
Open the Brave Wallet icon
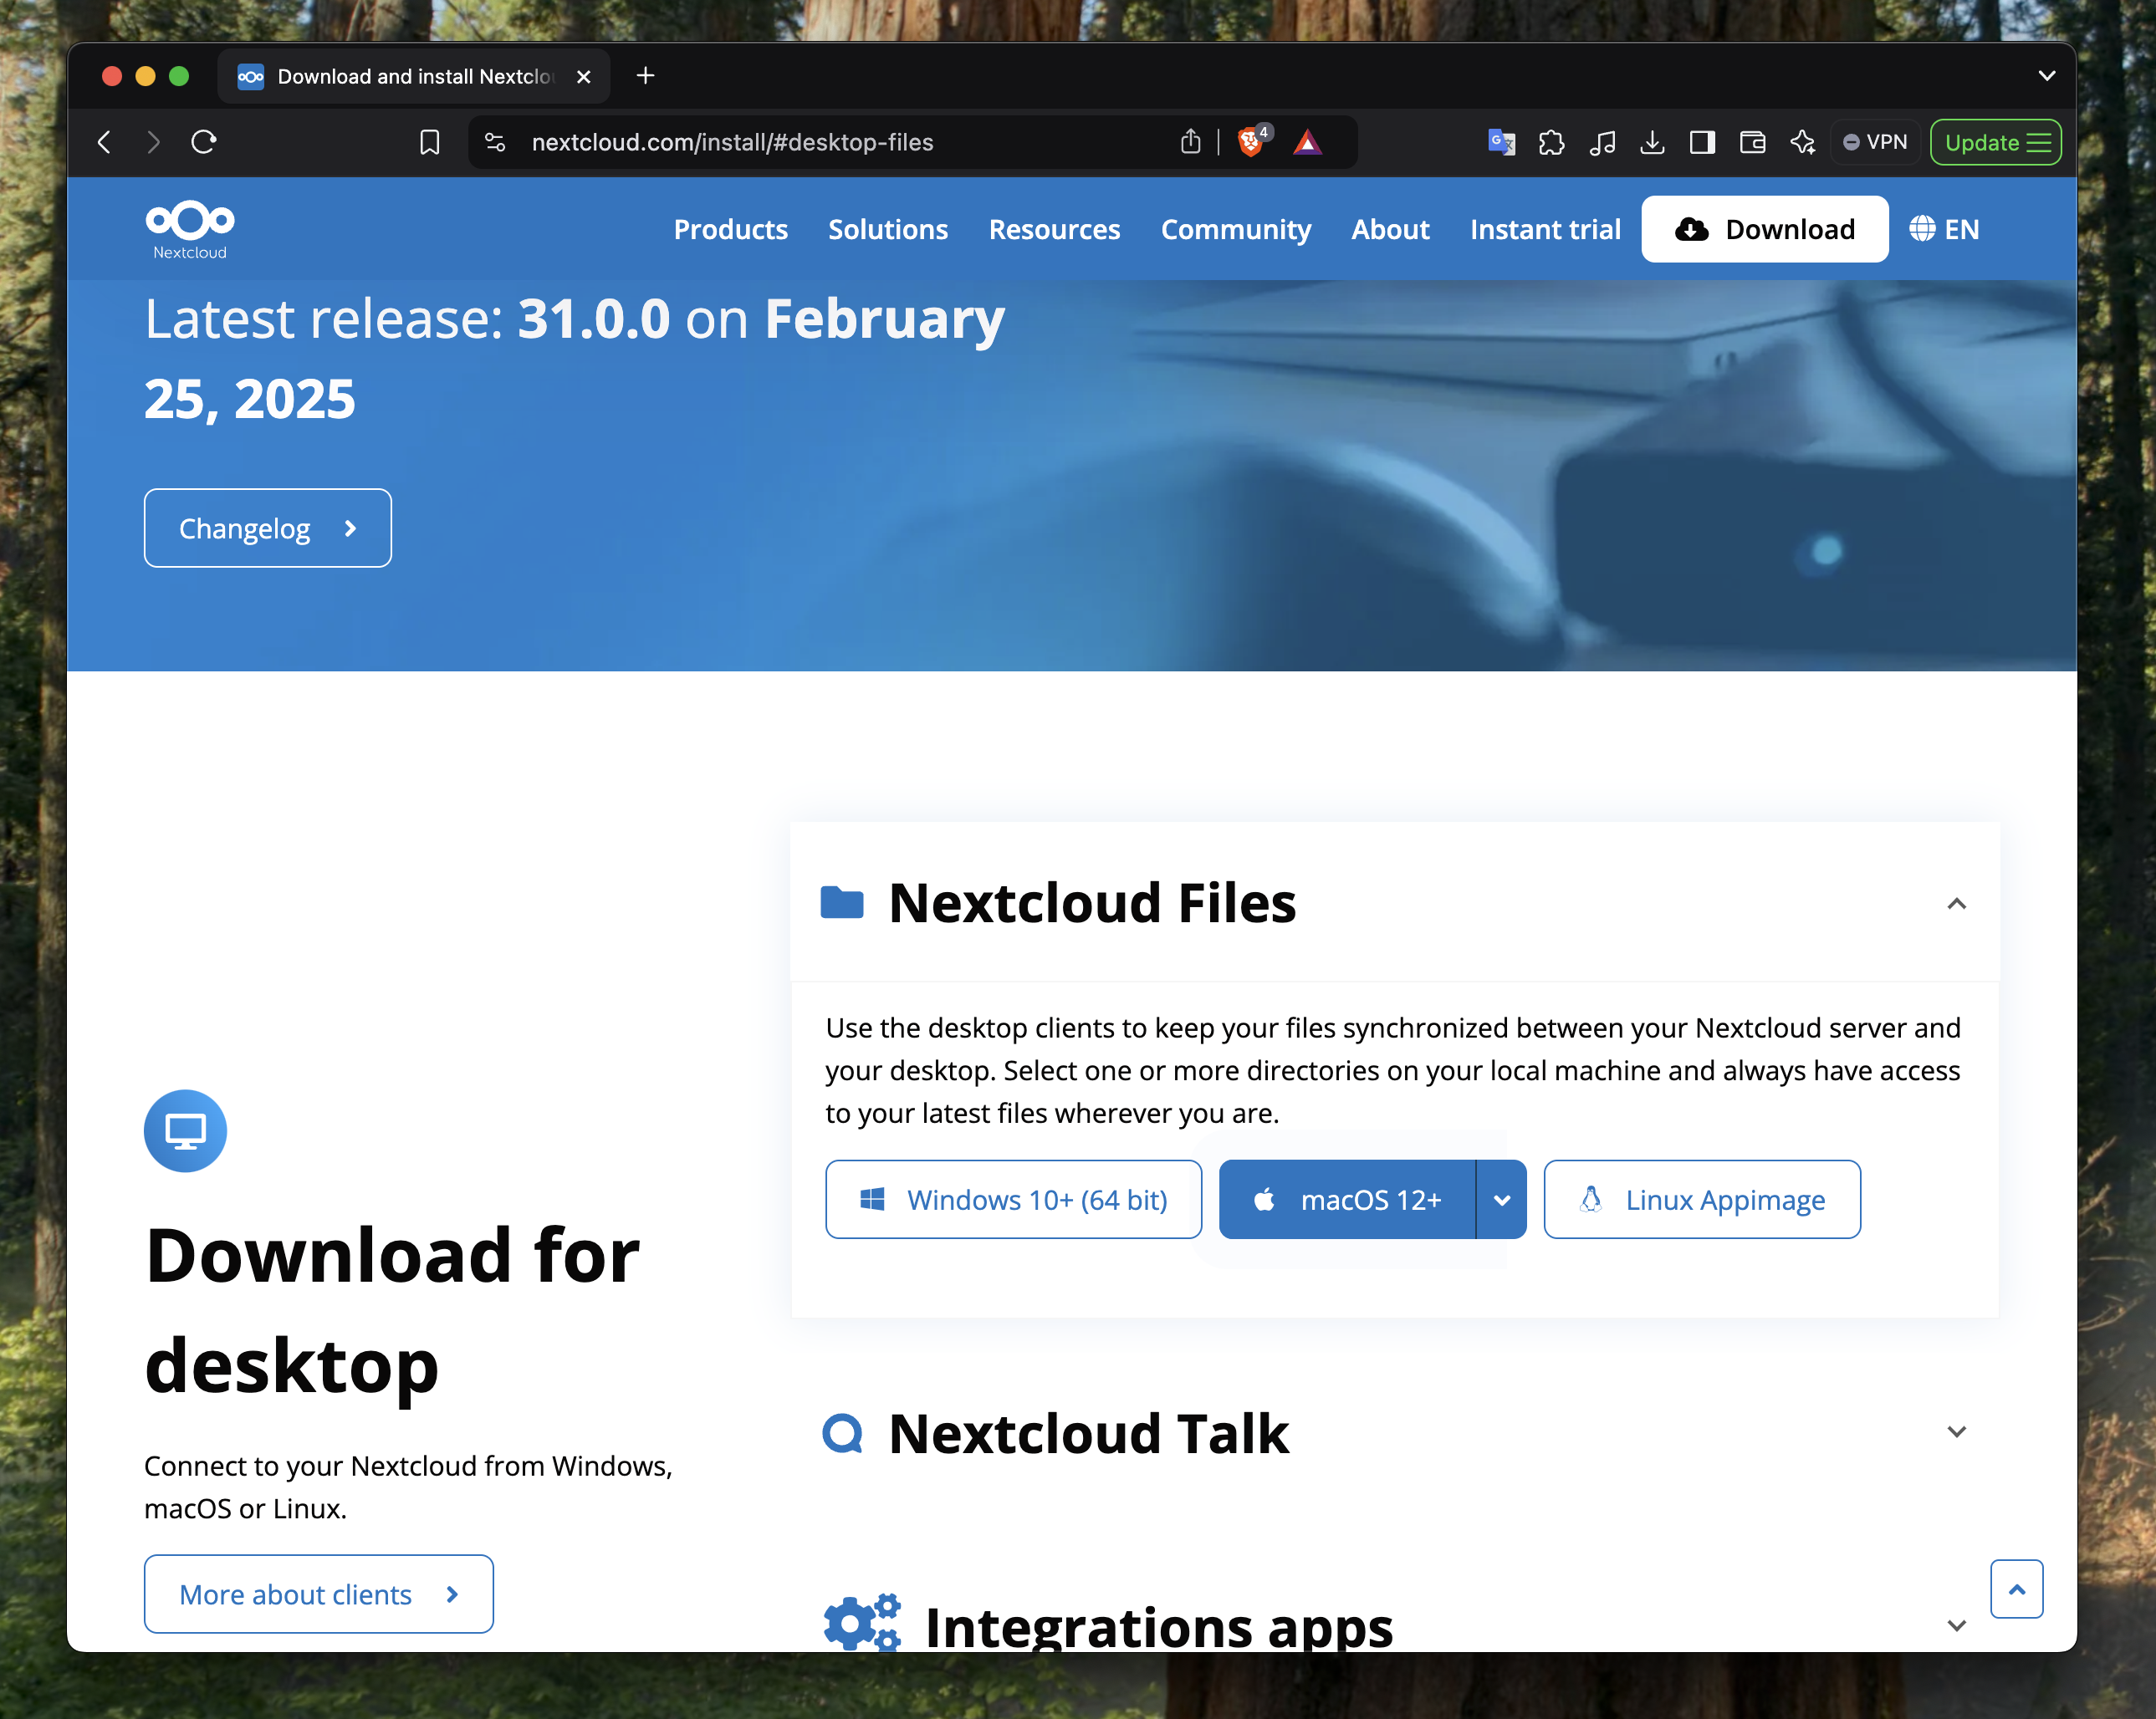pyautogui.click(x=1752, y=142)
